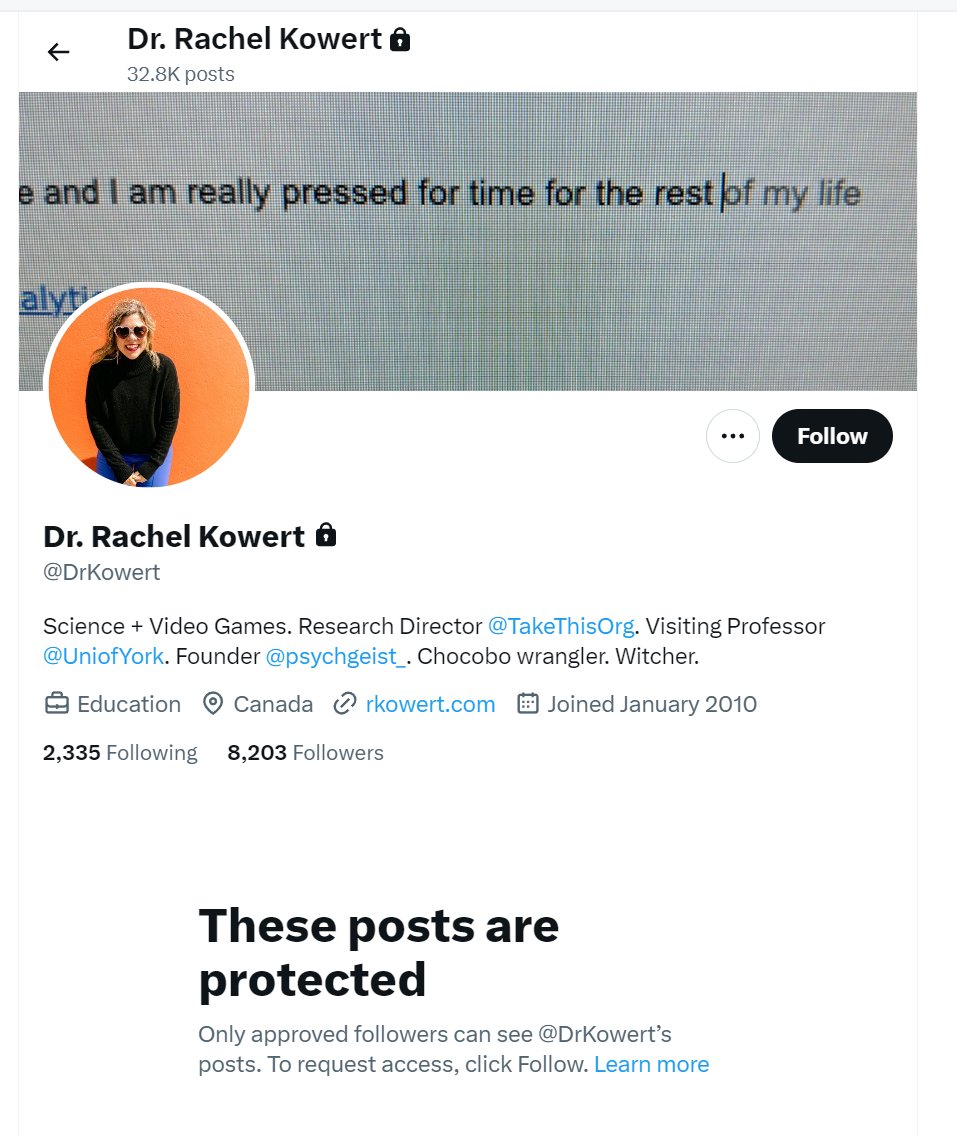
Task: Open the circular profile photo
Action: click(149, 386)
